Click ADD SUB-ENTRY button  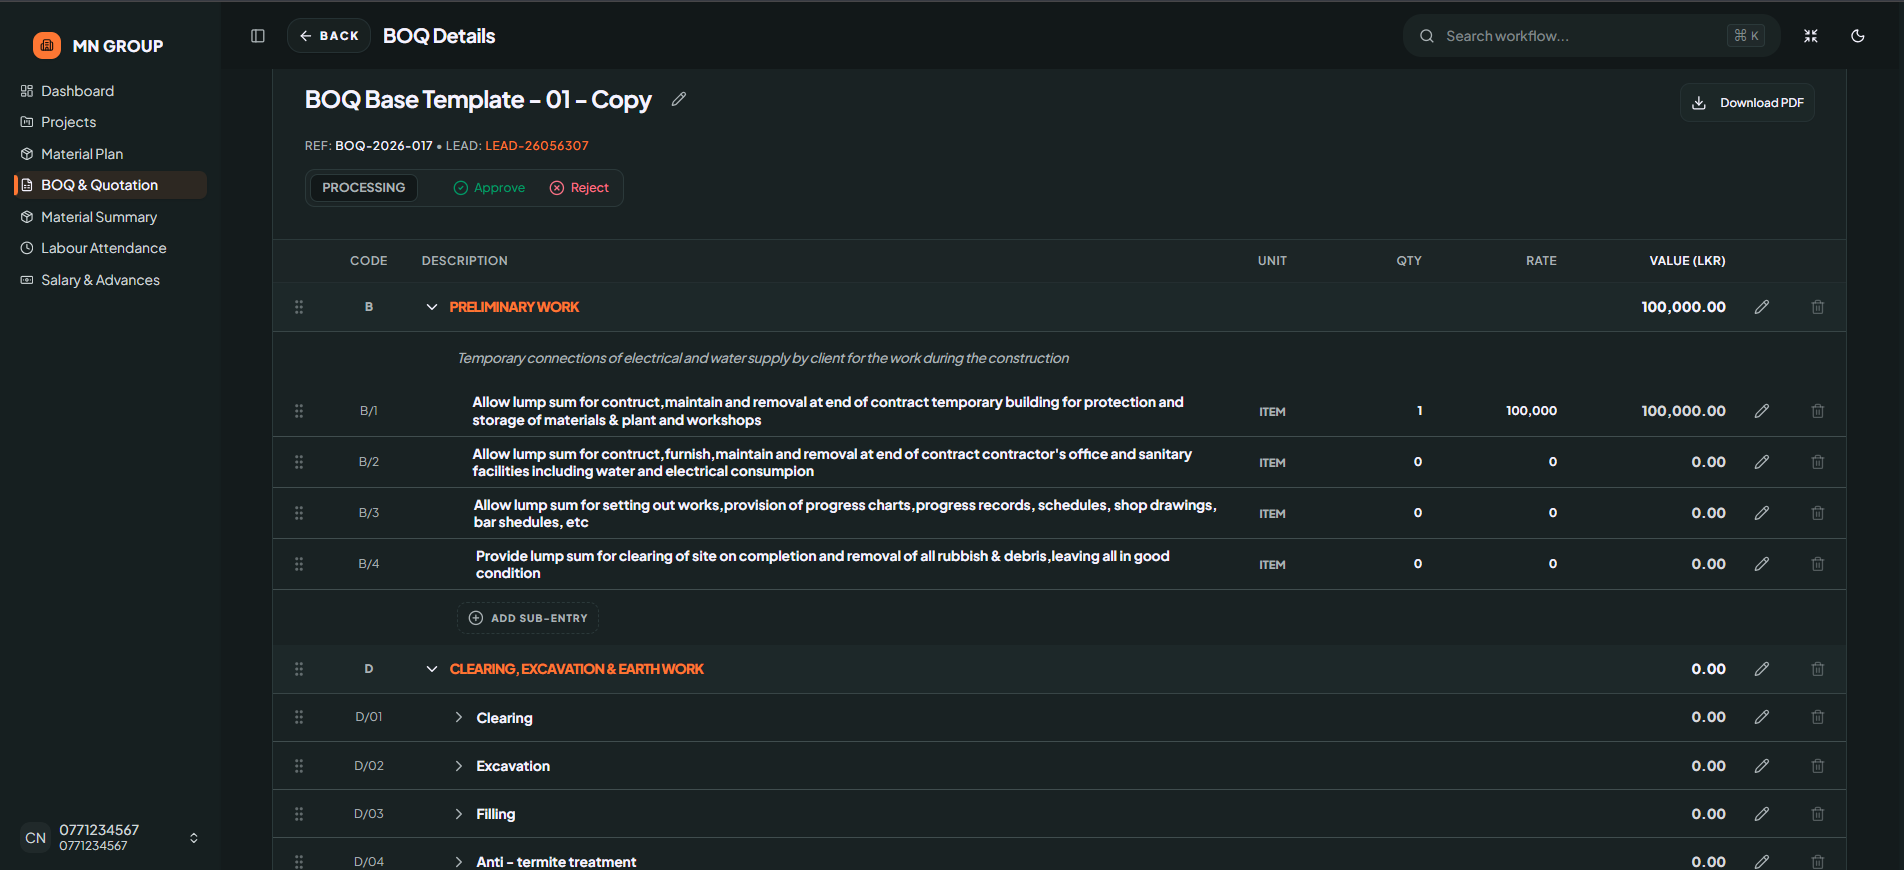(528, 618)
